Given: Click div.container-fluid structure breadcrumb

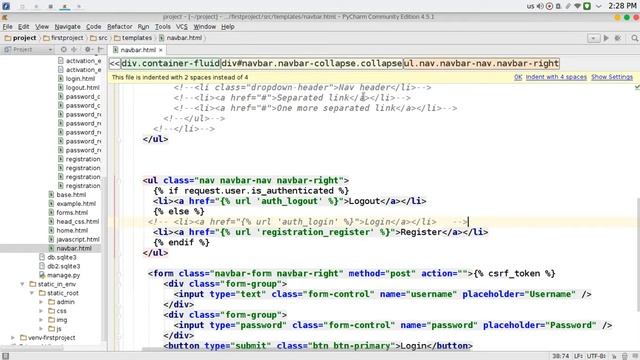Looking at the screenshot, I should (171, 64).
